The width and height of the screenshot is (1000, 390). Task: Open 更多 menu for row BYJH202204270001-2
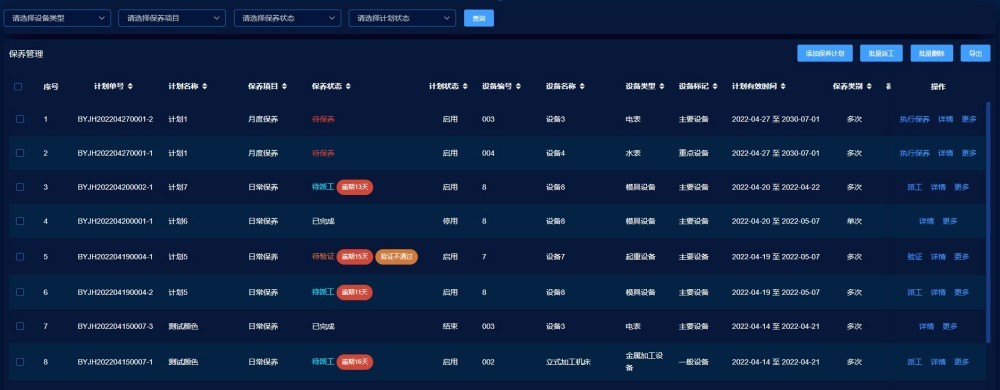(x=969, y=119)
